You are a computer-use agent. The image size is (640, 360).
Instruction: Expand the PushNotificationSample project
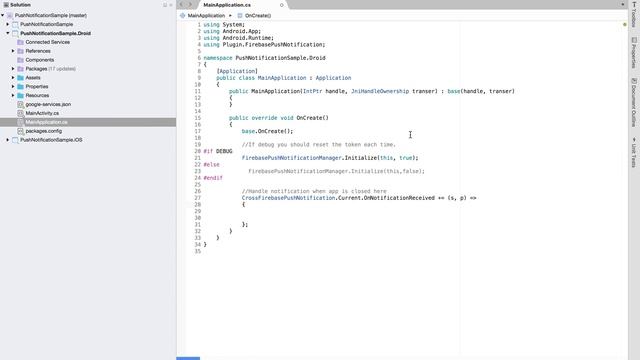click(x=8, y=24)
